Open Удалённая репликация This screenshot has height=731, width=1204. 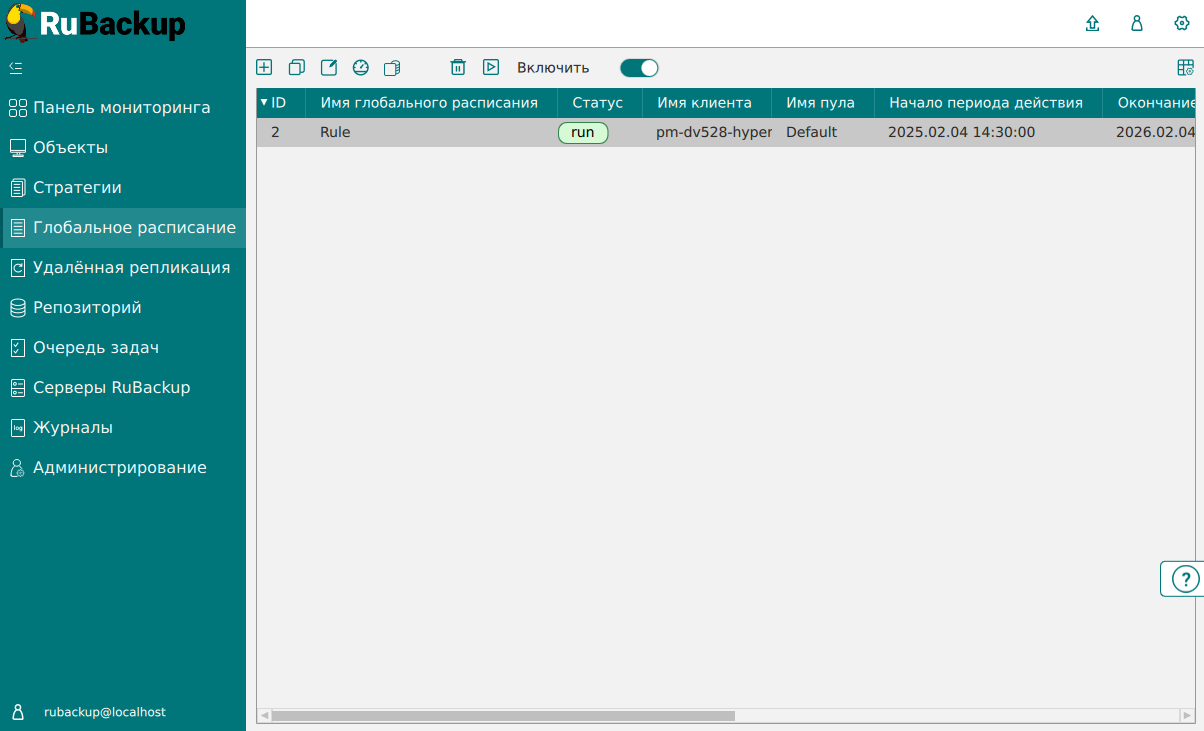point(123,267)
